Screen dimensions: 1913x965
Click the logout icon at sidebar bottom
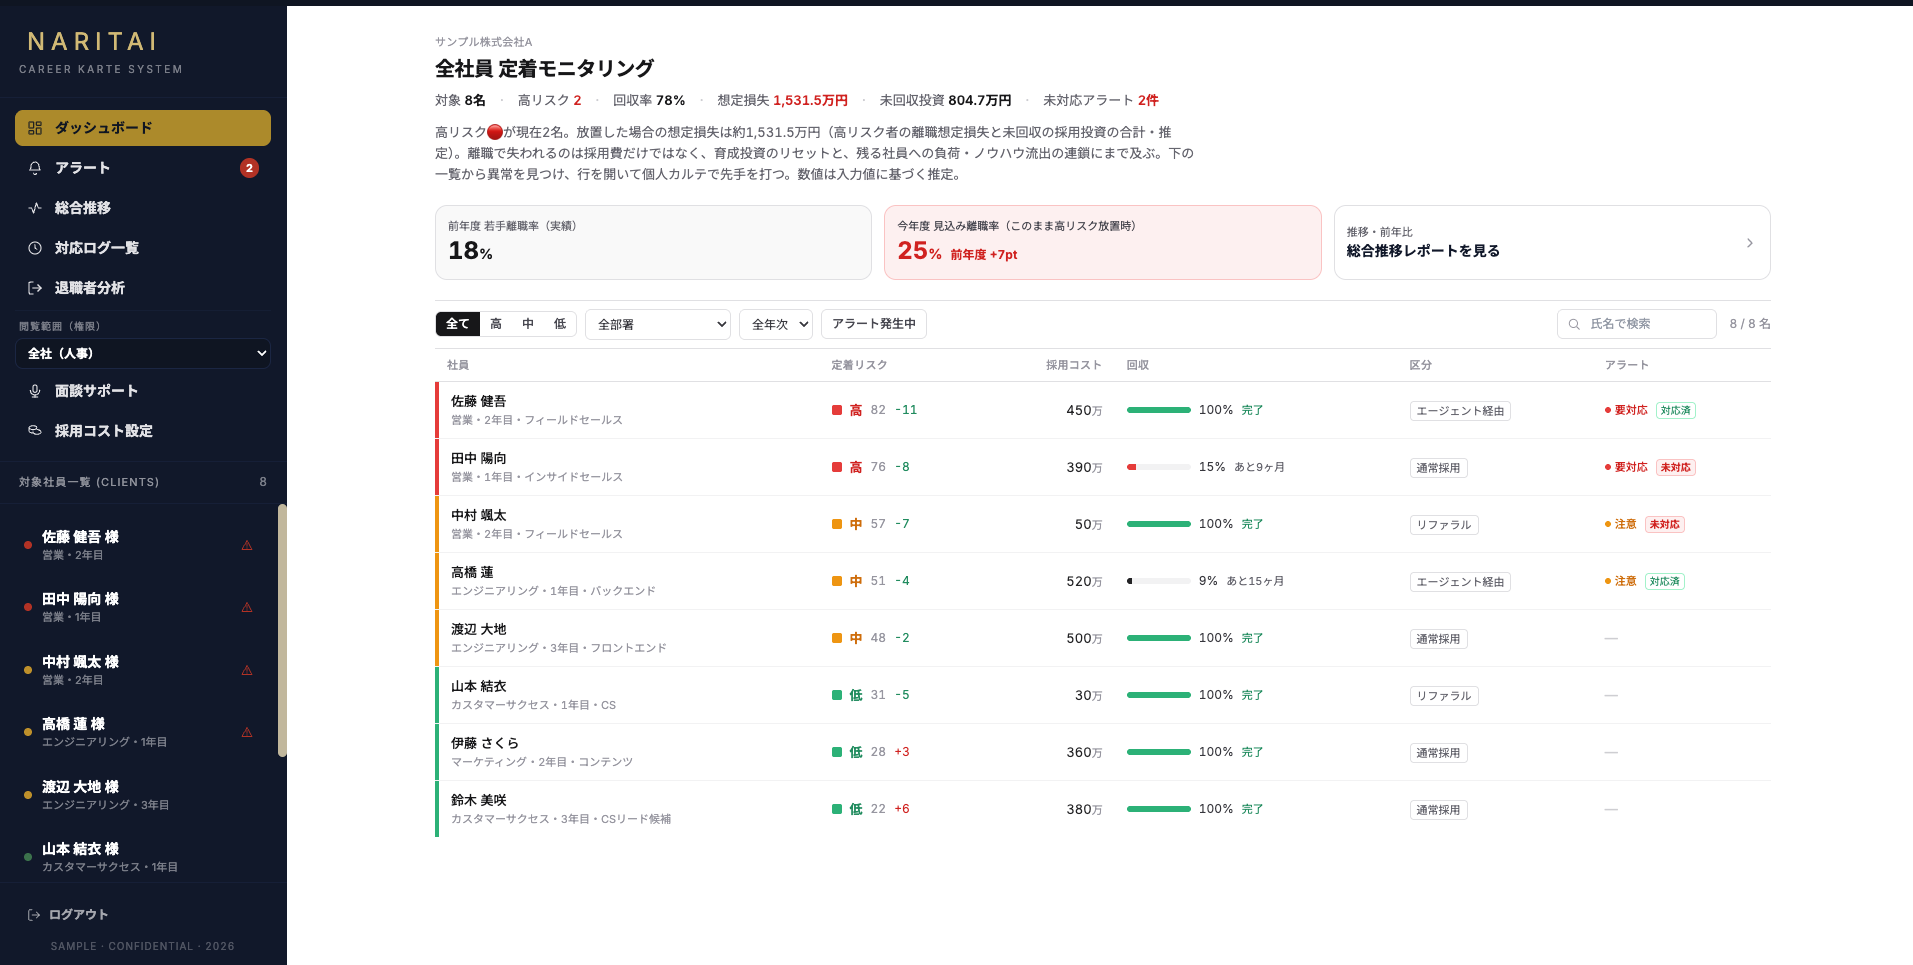[x=34, y=915]
